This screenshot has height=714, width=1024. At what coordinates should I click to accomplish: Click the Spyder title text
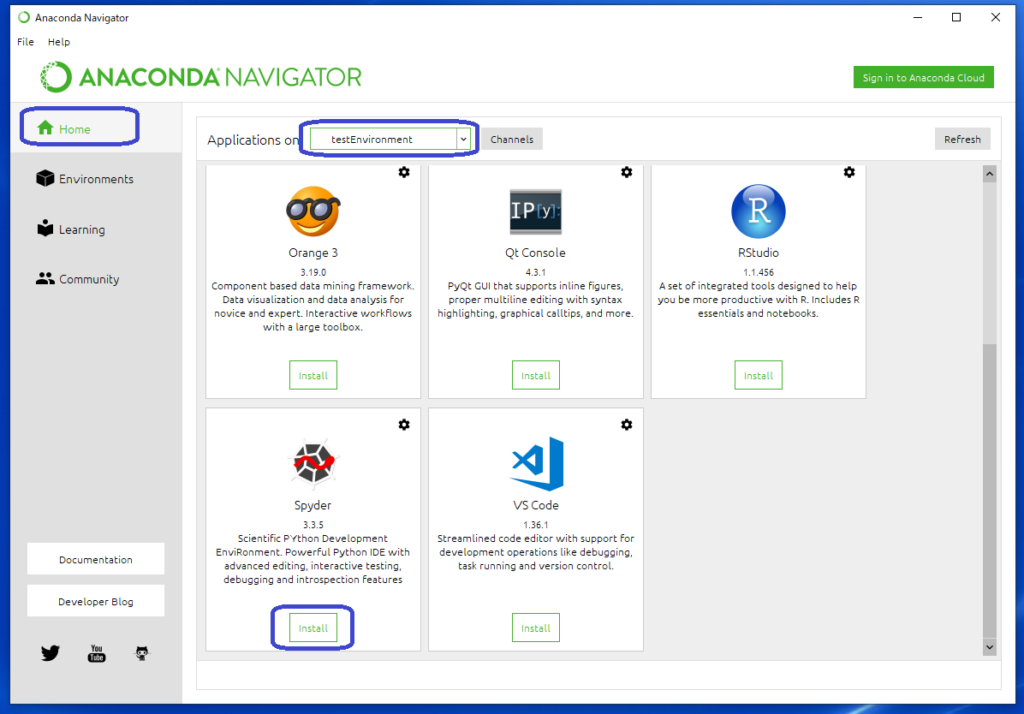pyautogui.click(x=313, y=505)
